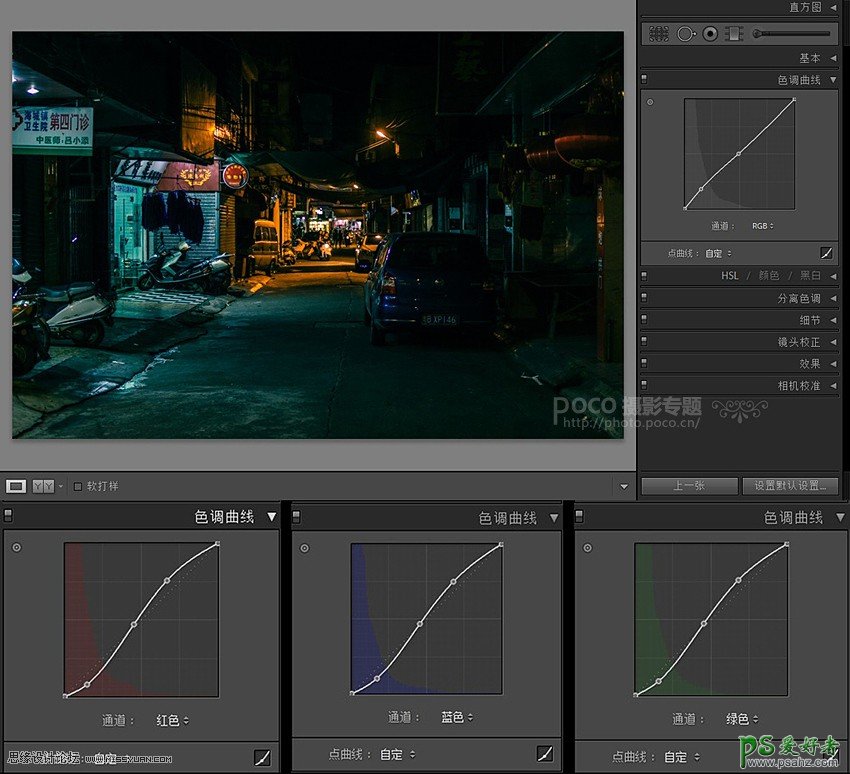Open the 红色 channel dropdown
850x774 pixels.
point(172,720)
